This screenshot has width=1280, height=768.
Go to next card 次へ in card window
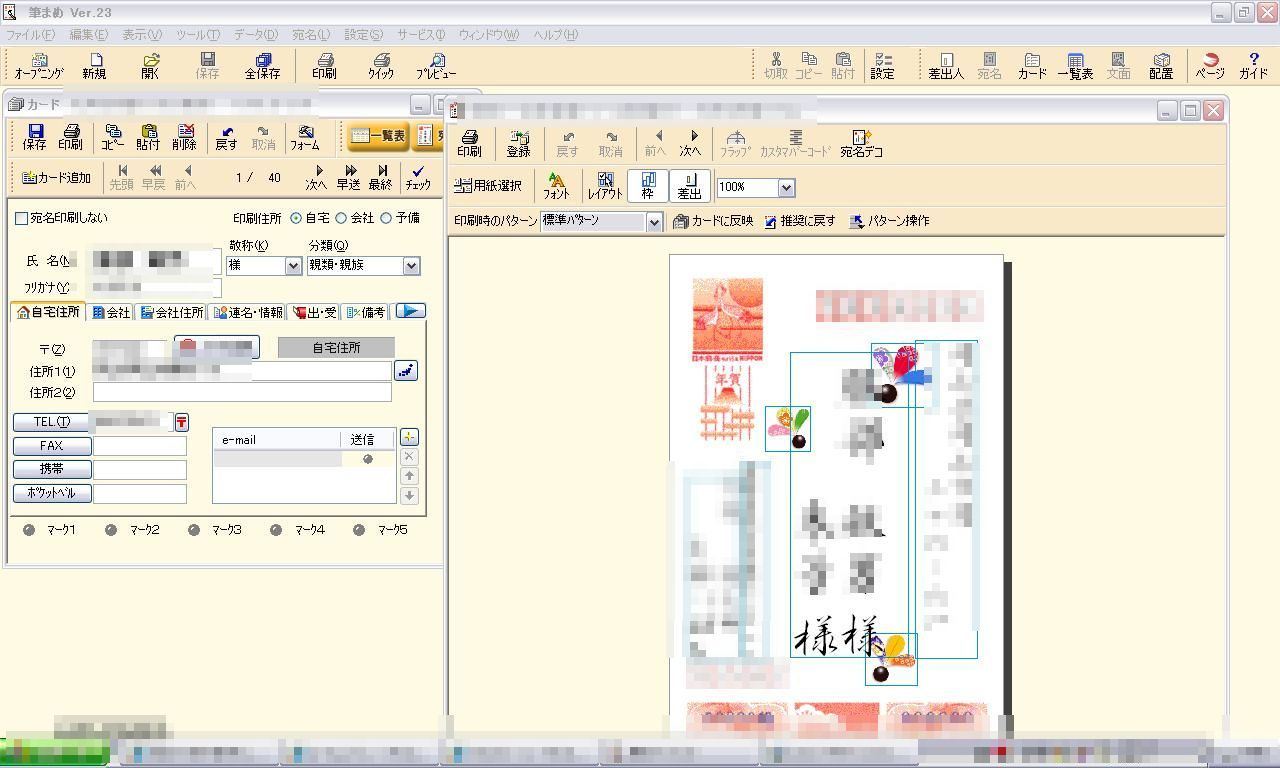pyautogui.click(x=316, y=178)
